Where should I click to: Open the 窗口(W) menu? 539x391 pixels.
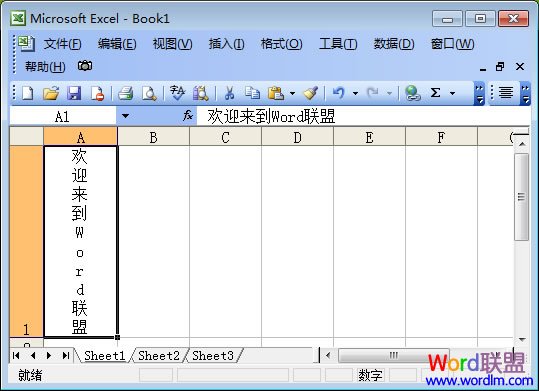pyautogui.click(x=452, y=44)
